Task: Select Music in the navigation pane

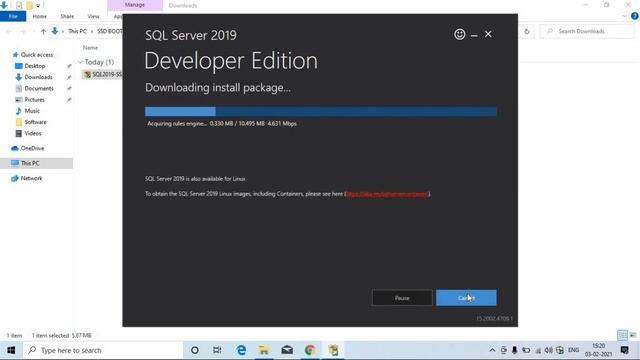Action: tap(32, 111)
